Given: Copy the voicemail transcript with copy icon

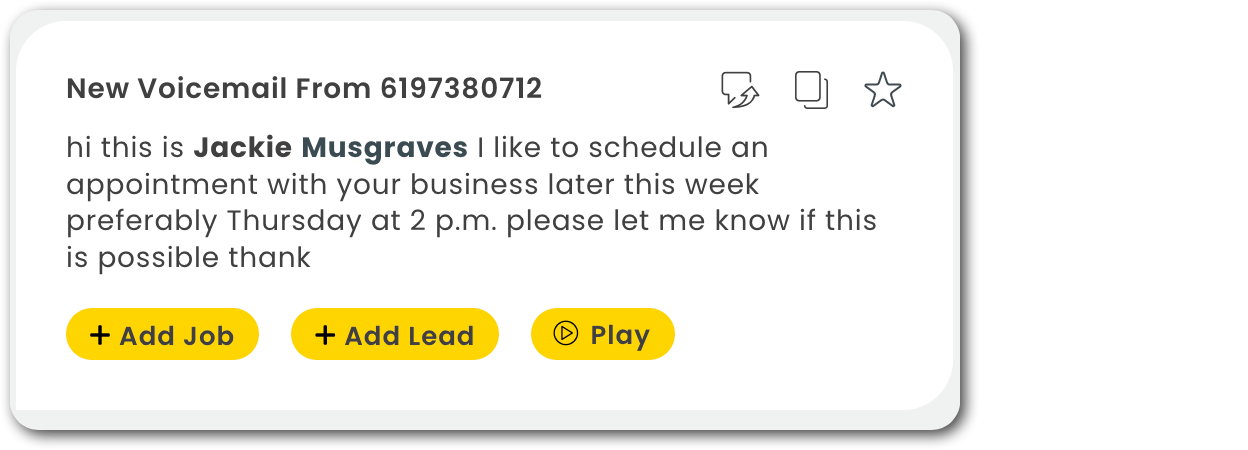Looking at the screenshot, I should pos(811,90).
